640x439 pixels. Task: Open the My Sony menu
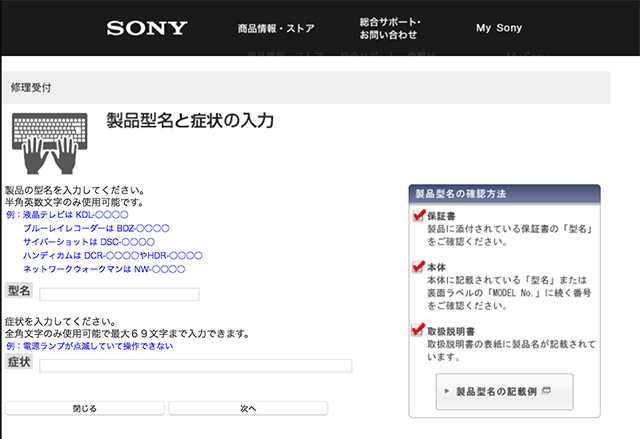499,28
